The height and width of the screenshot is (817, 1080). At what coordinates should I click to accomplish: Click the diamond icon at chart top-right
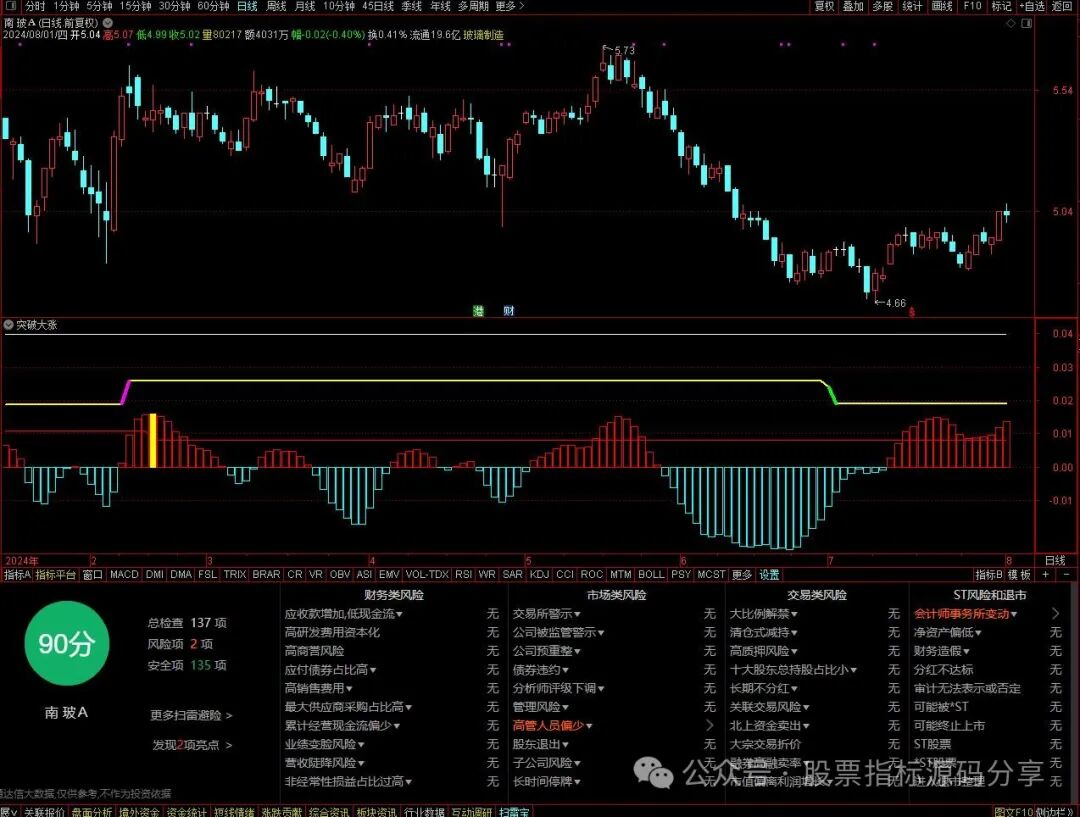click(1011, 23)
